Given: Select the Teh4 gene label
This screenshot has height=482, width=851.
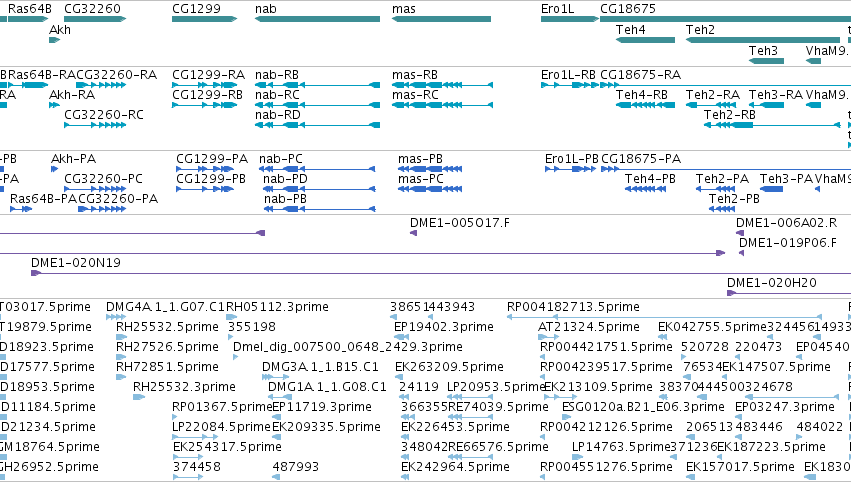Looking at the screenshot, I should pos(631,29).
